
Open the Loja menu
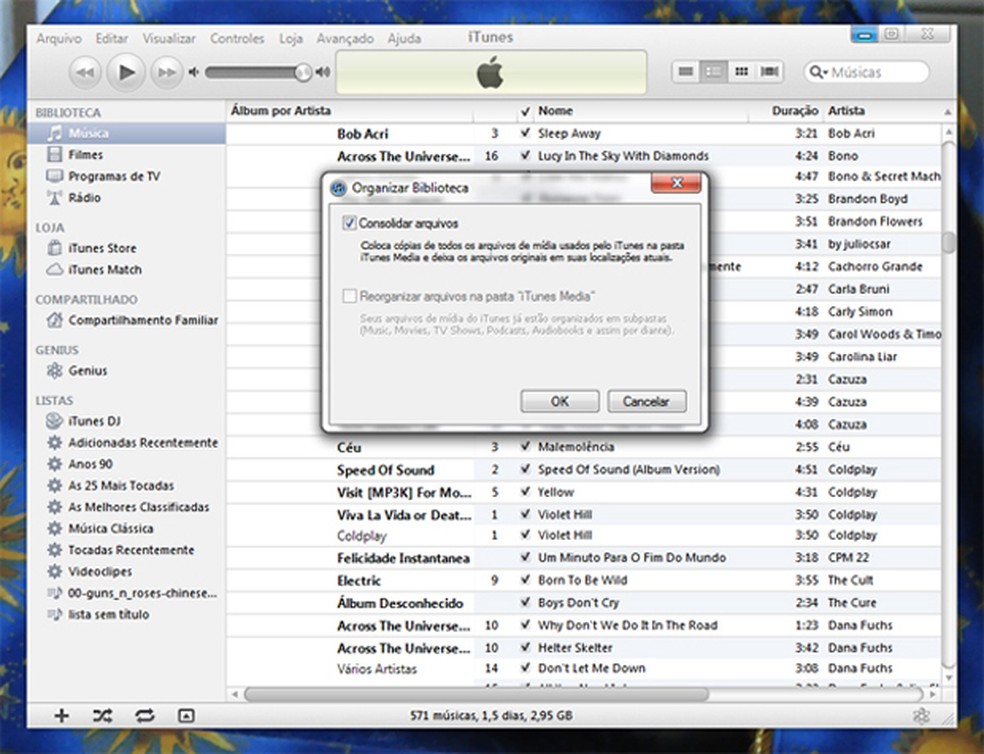click(291, 38)
